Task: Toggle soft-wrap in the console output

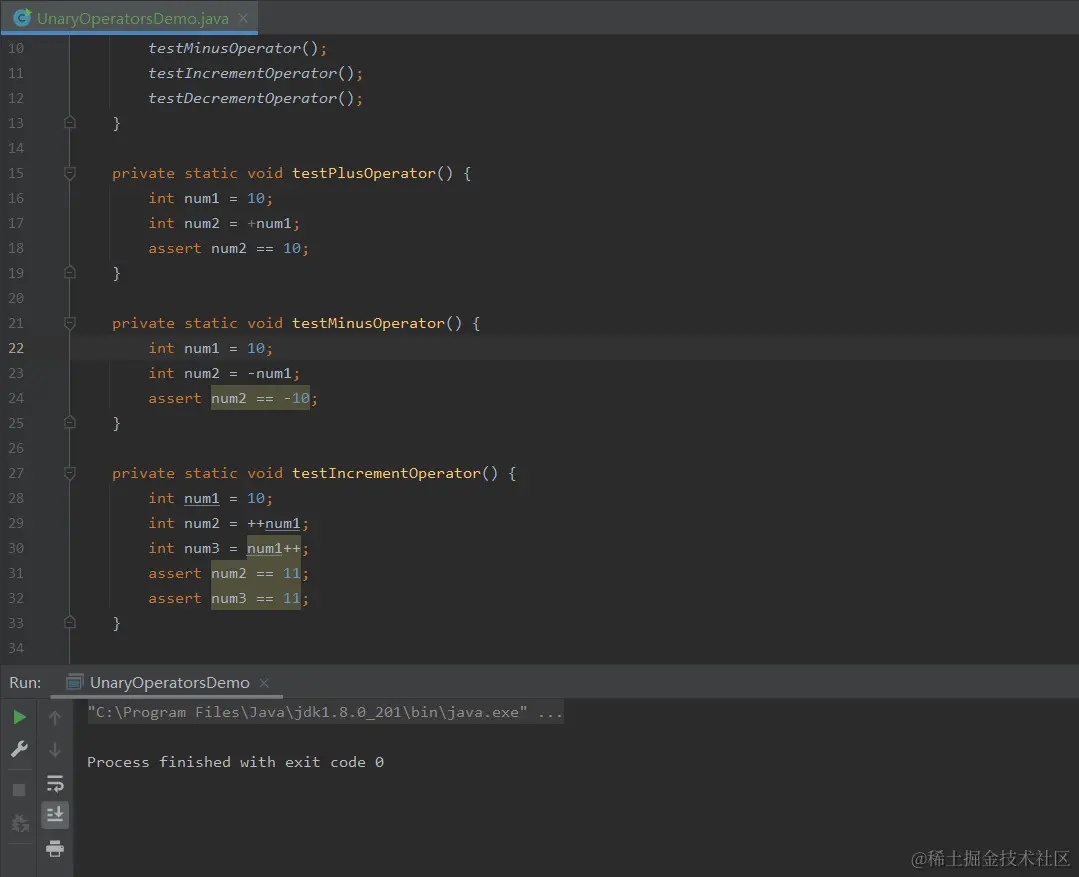Action: pos(55,783)
